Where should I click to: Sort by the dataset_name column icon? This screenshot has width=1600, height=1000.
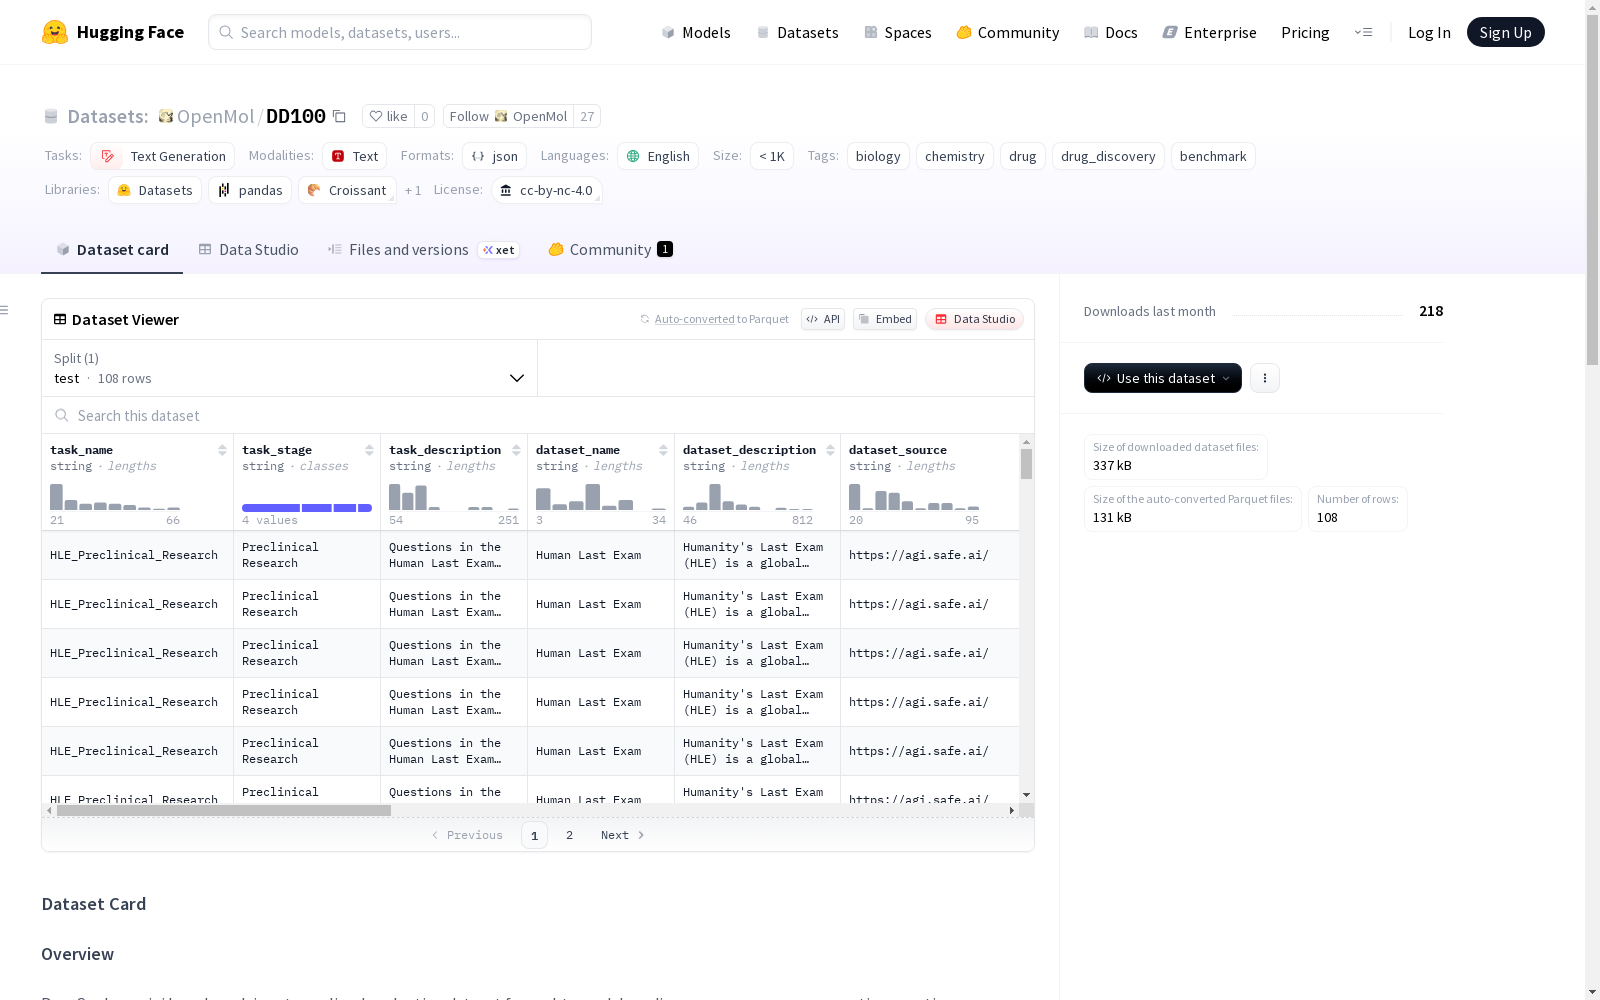(663, 450)
